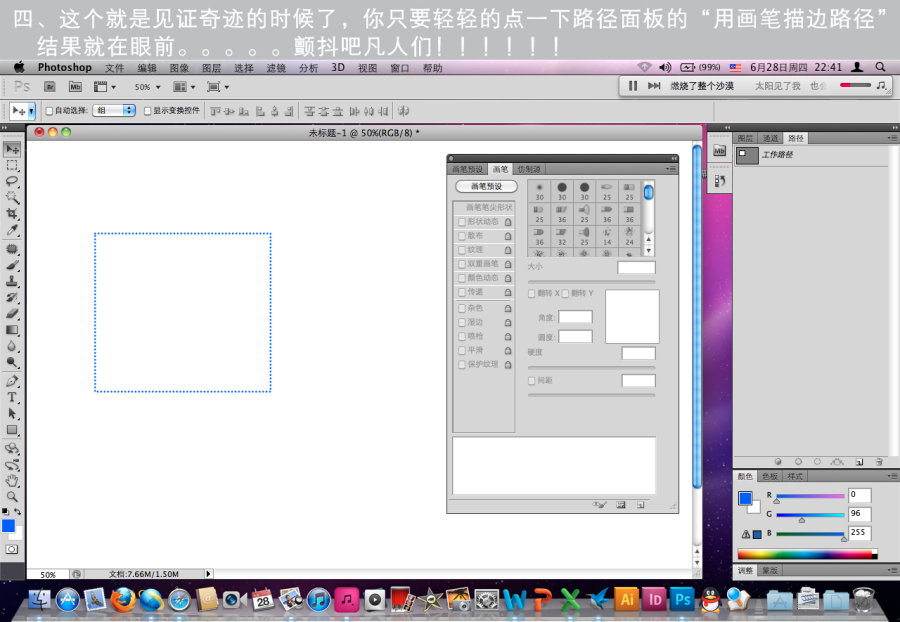Delete the current path via trash icon

879,461
